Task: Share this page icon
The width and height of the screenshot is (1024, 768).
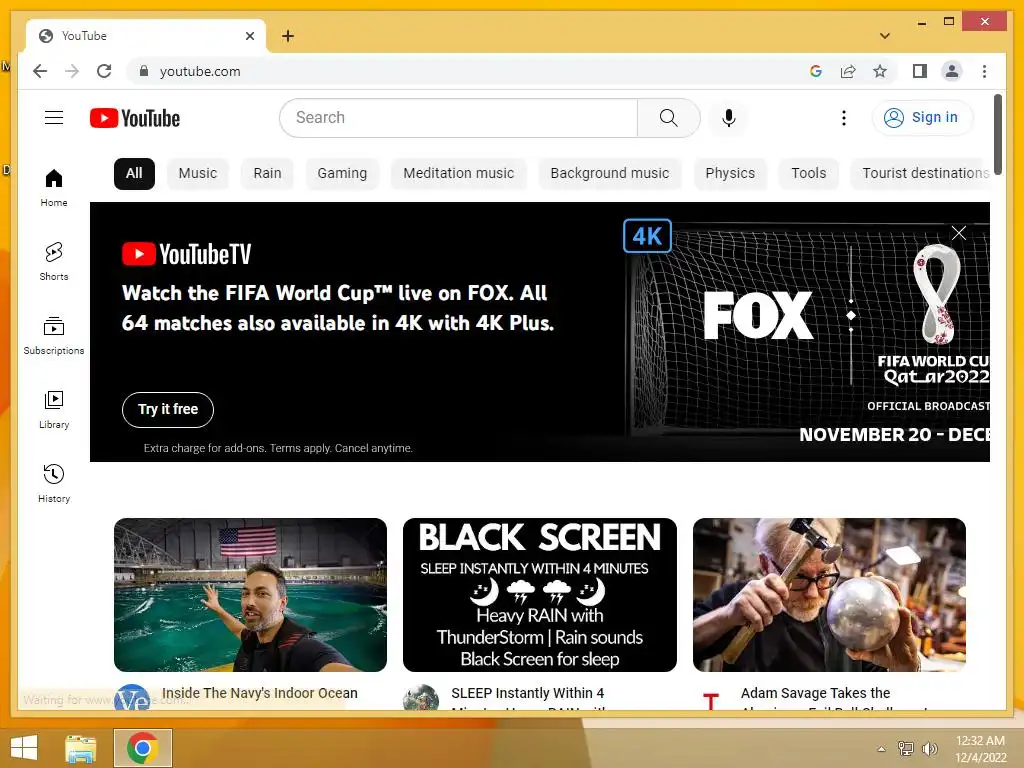Action: [x=848, y=71]
